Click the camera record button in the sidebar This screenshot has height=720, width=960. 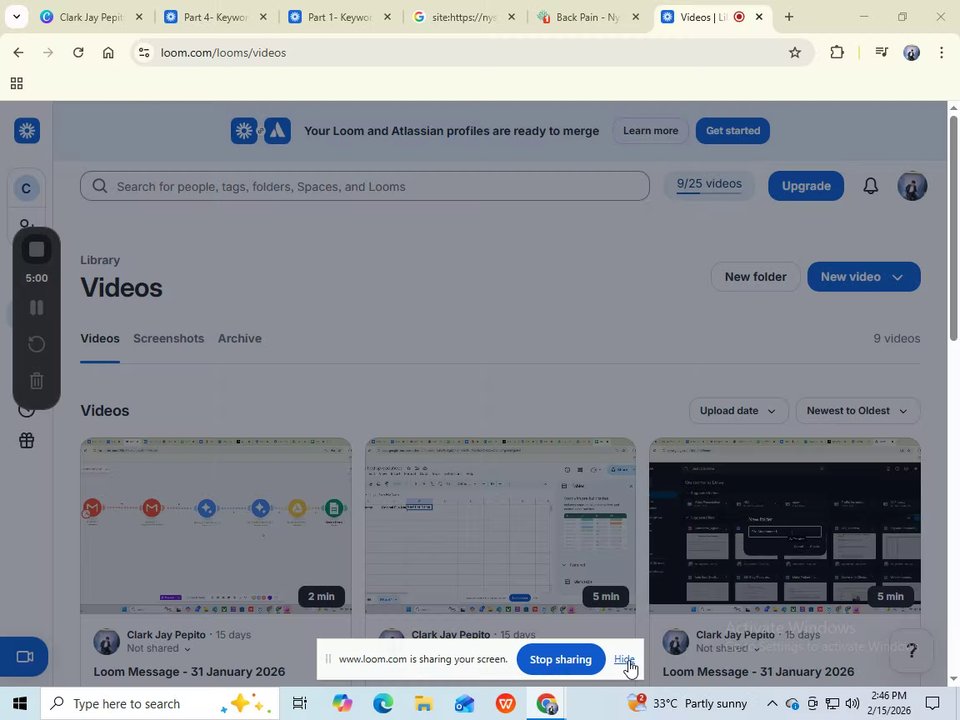pos(24,657)
